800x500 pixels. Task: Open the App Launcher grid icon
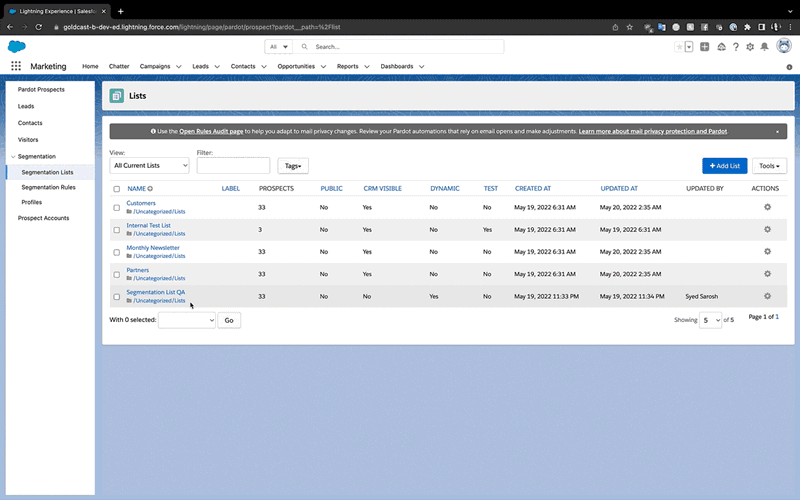pyautogui.click(x=16, y=66)
